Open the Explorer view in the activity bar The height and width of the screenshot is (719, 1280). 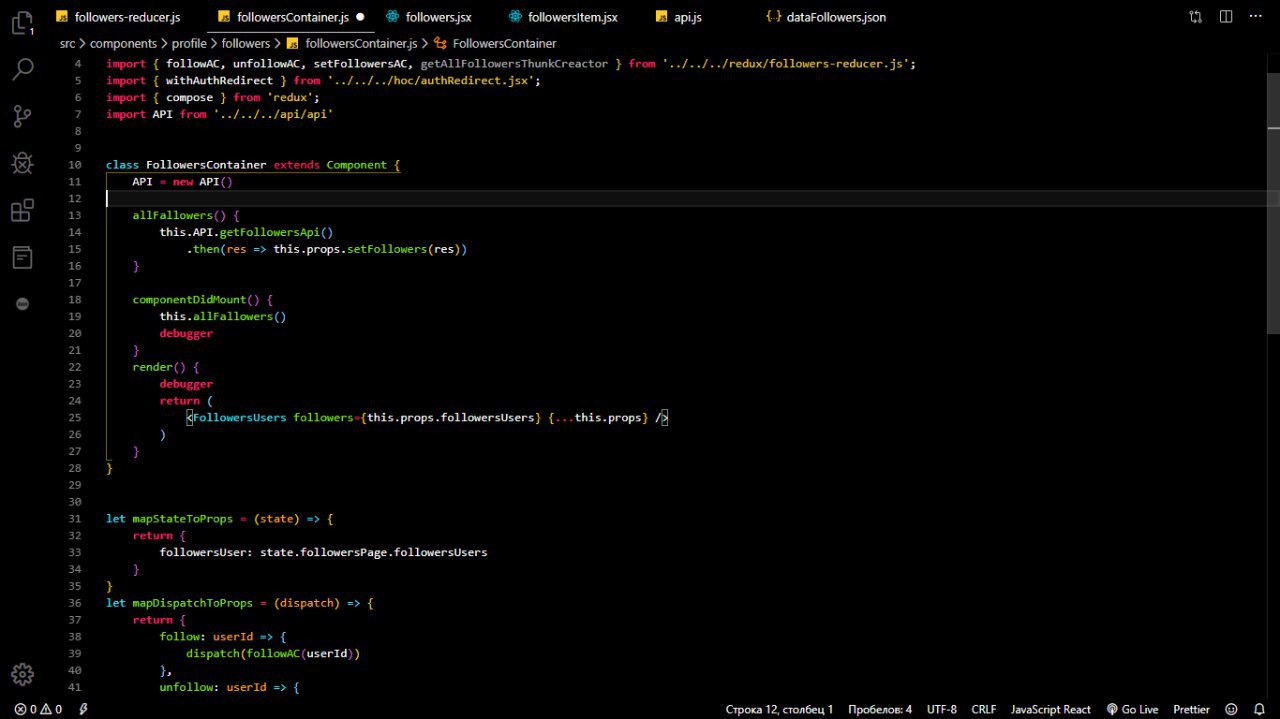click(x=22, y=22)
